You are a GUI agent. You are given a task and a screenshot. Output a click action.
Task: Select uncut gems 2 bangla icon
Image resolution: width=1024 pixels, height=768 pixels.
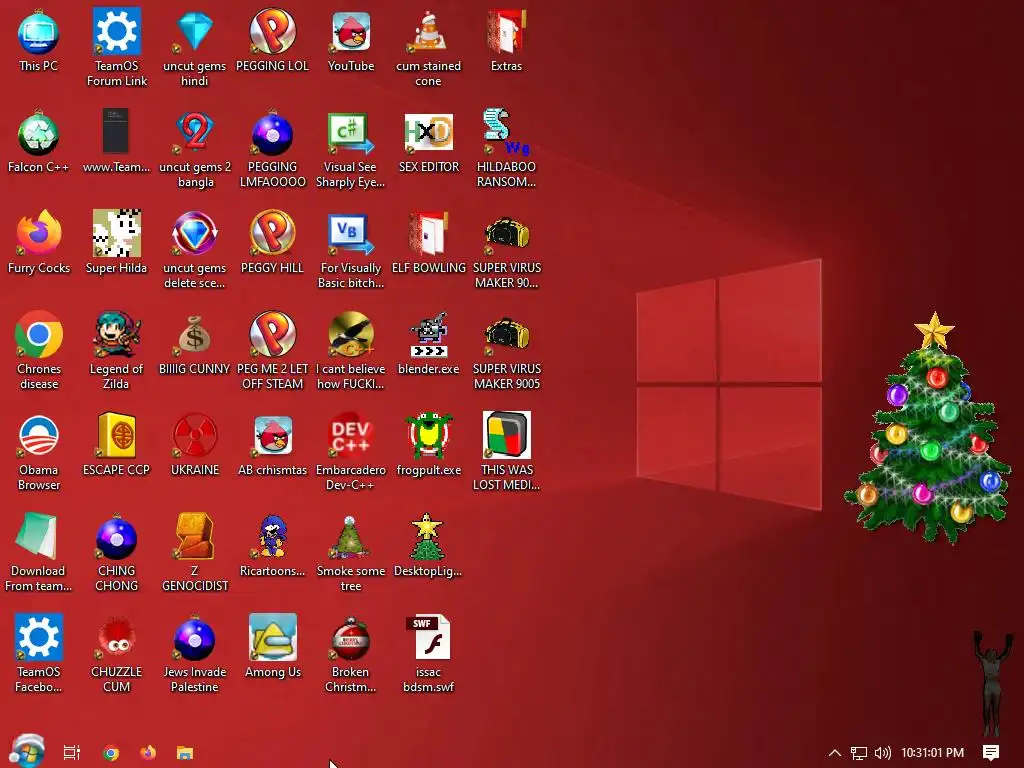click(x=195, y=149)
